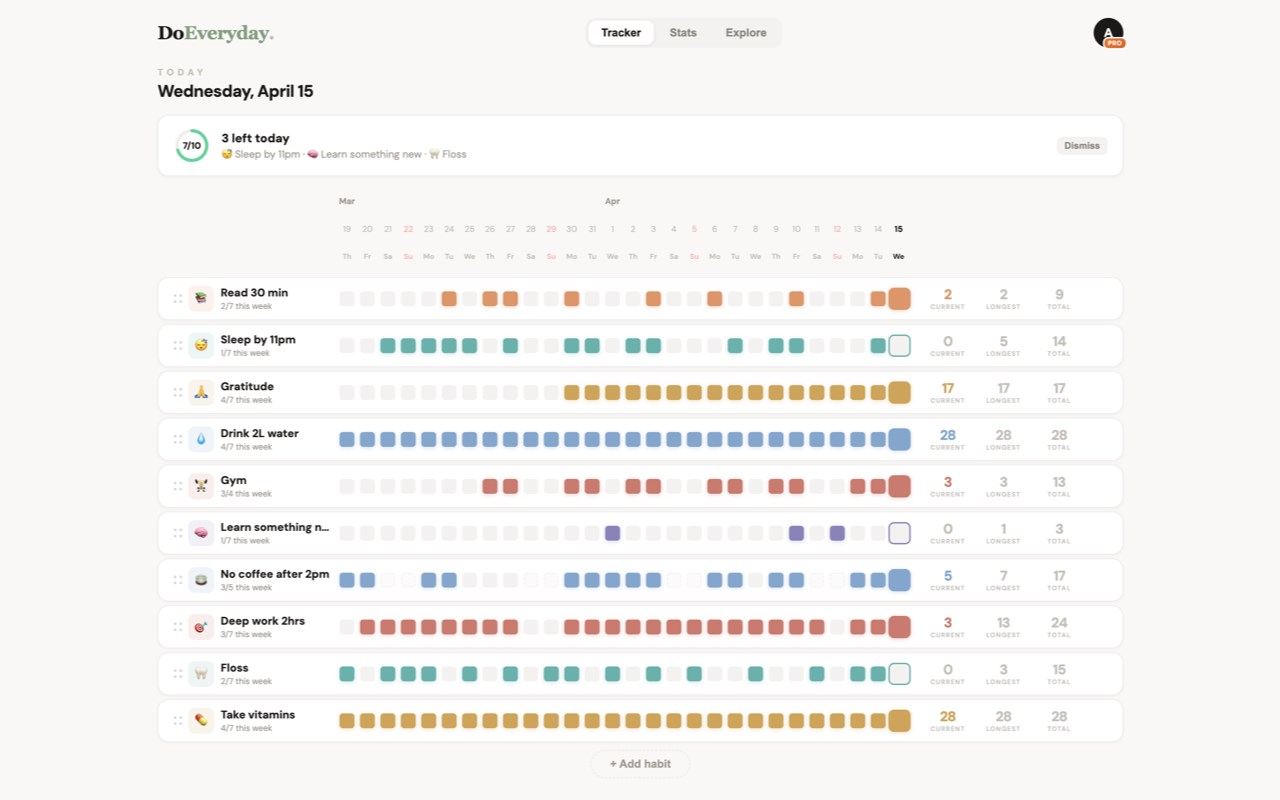
Task: Click the Gym habit icon
Action: [201, 487]
